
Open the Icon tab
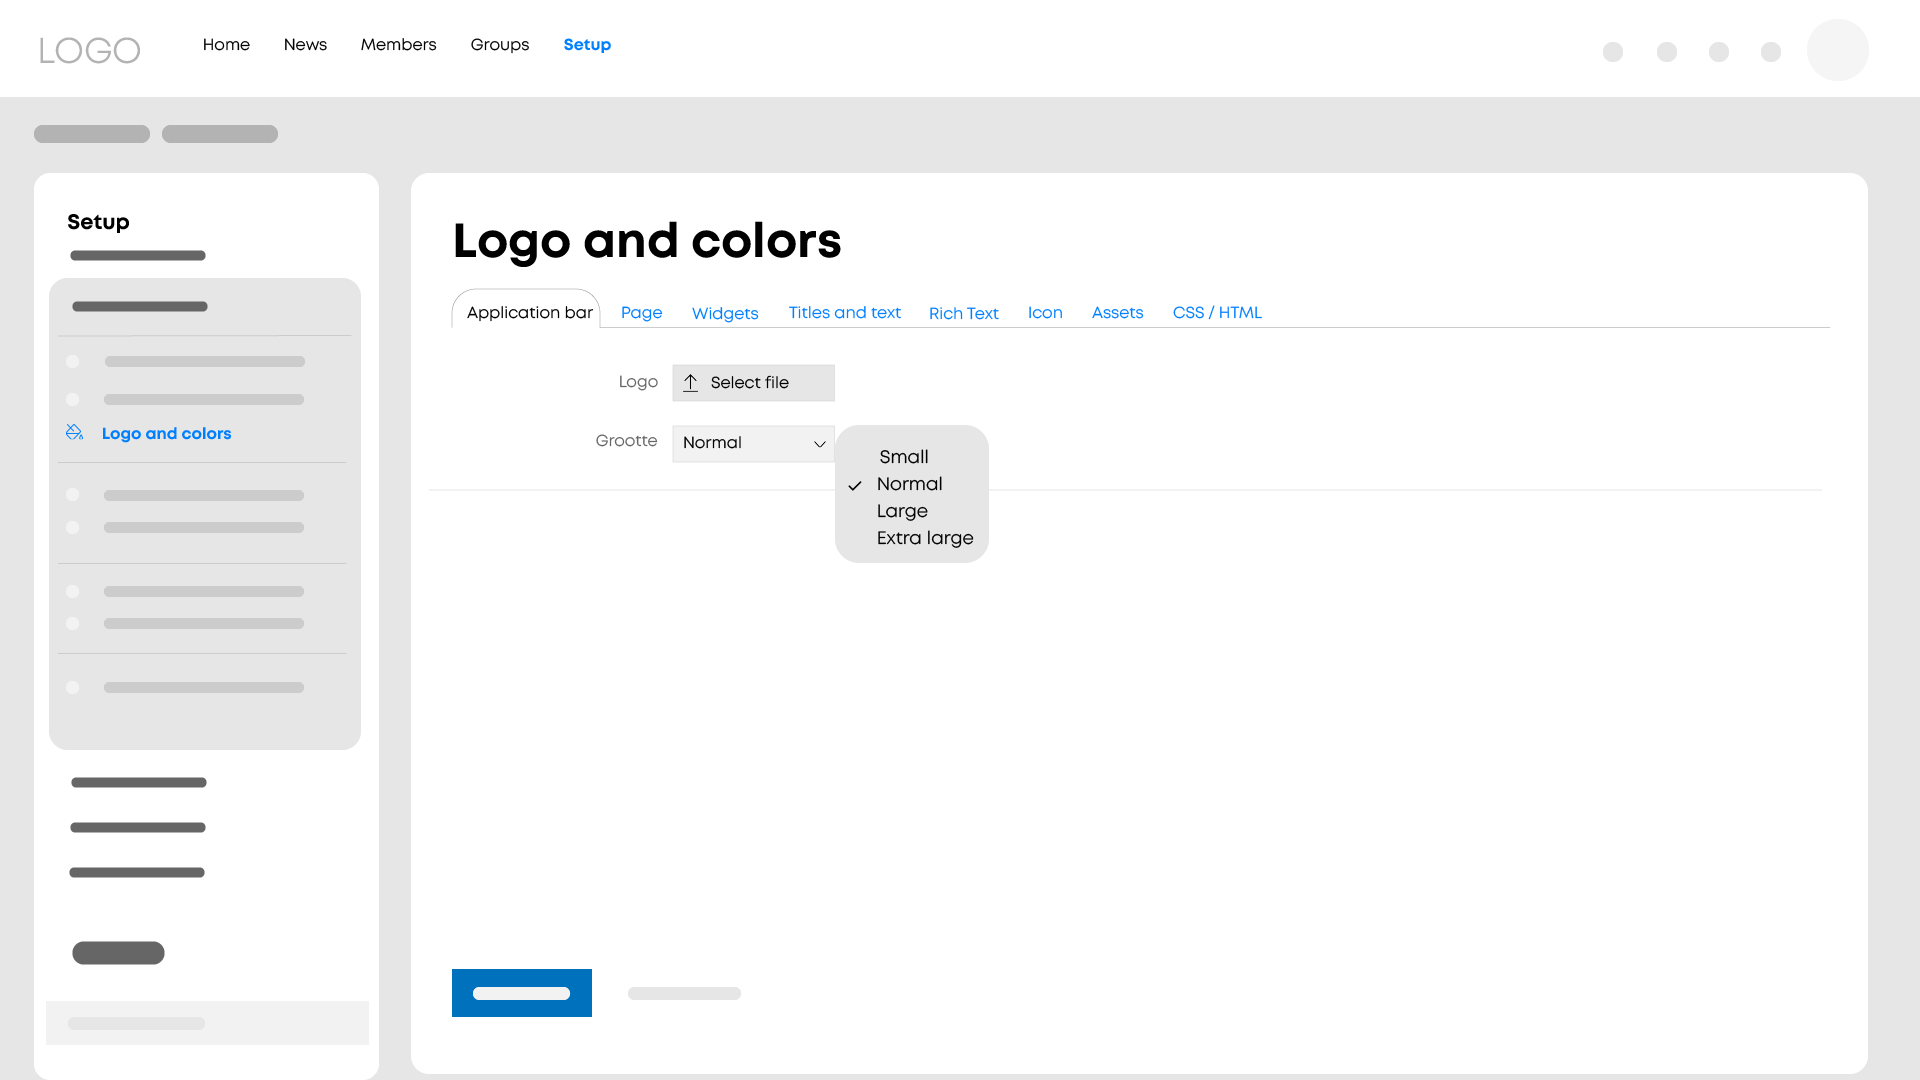1045,312
